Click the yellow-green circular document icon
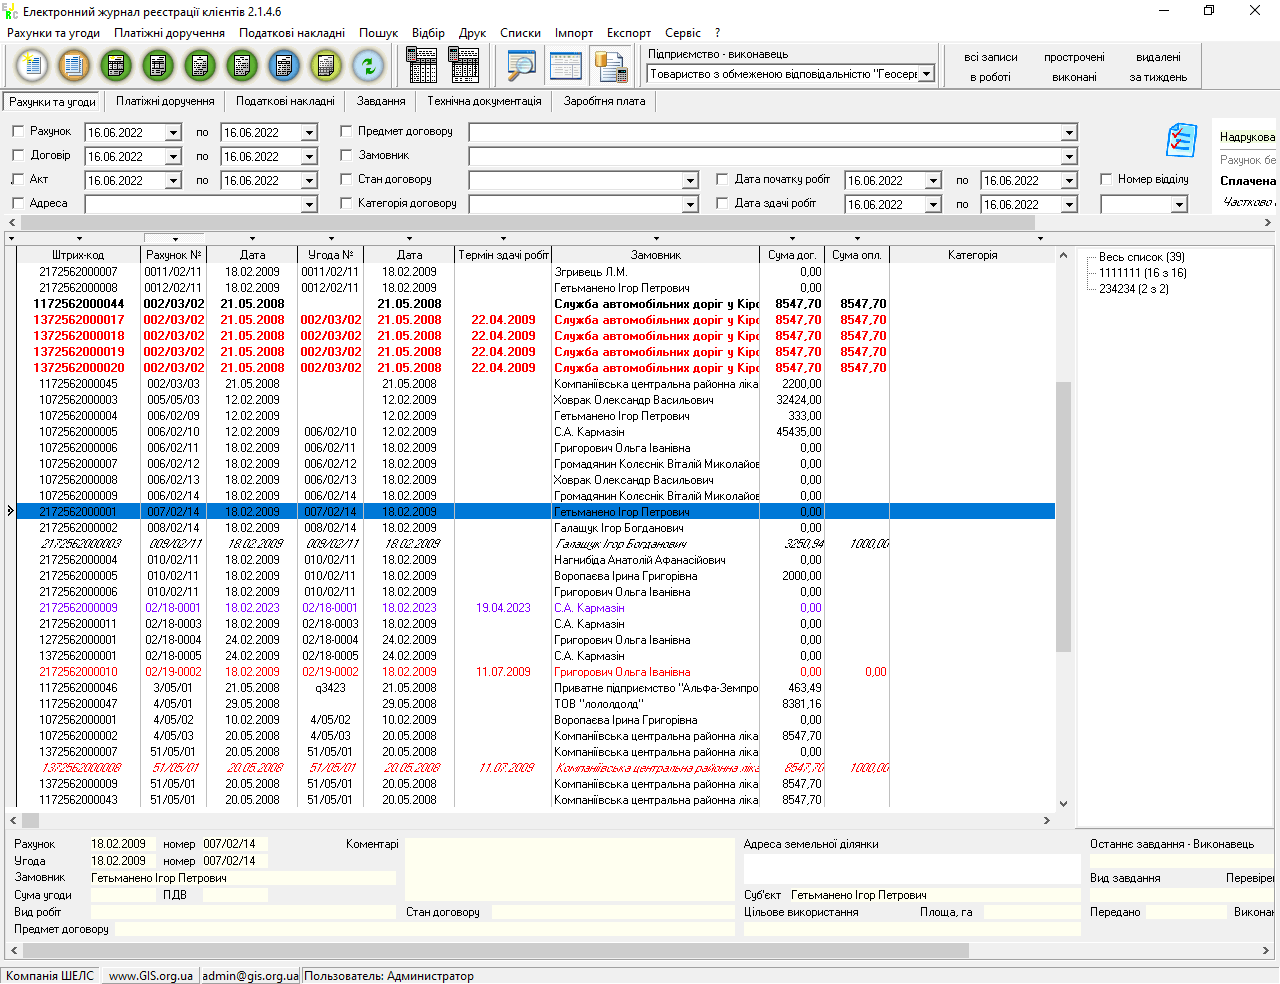Screen dimensions: 1280x984 pyautogui.click(x=326, y=66)
